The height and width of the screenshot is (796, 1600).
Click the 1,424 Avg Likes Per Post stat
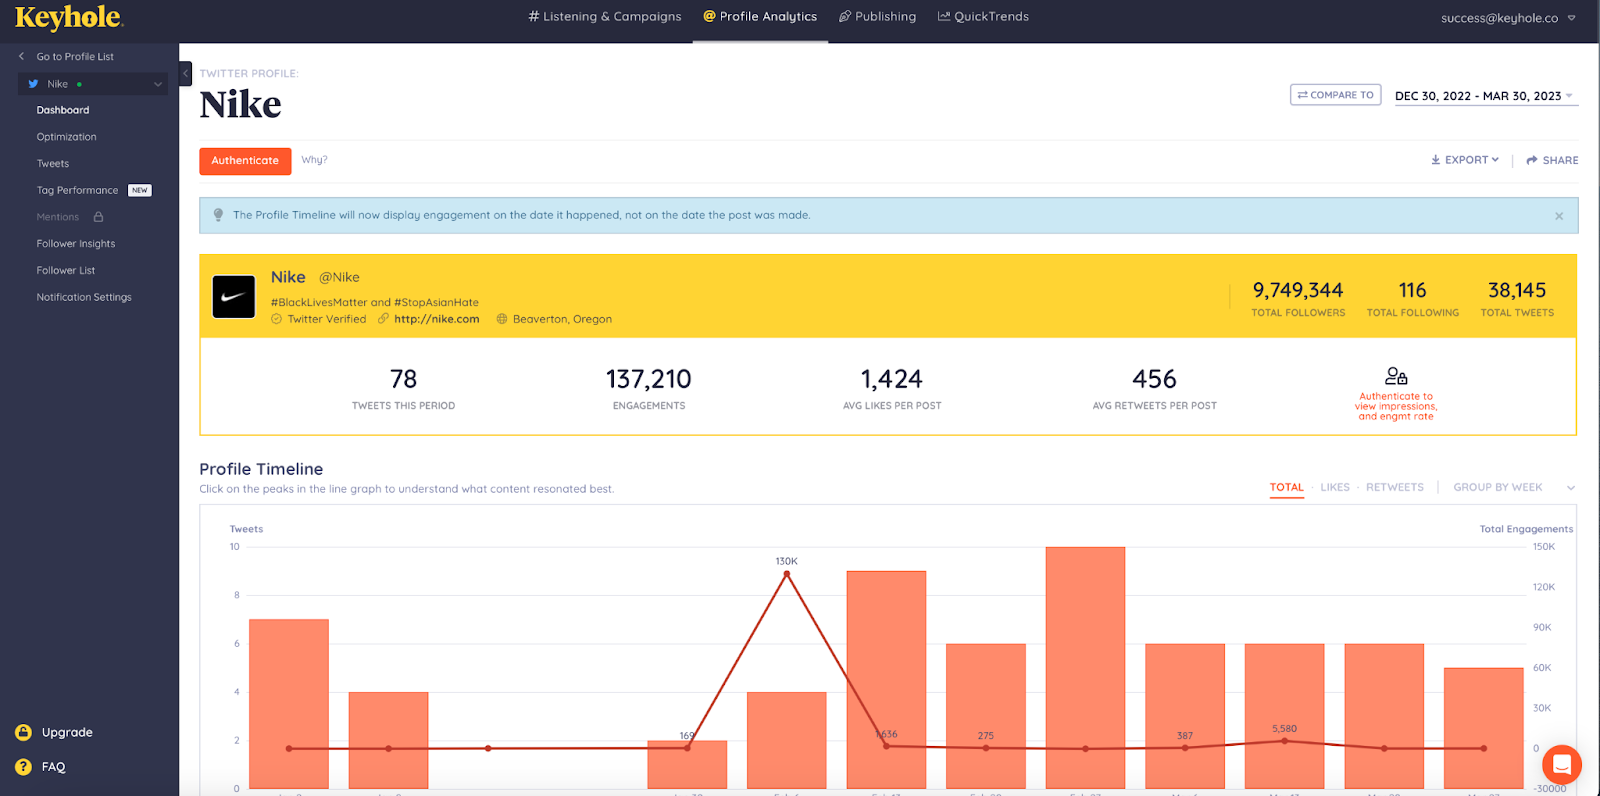click(892, 387)
